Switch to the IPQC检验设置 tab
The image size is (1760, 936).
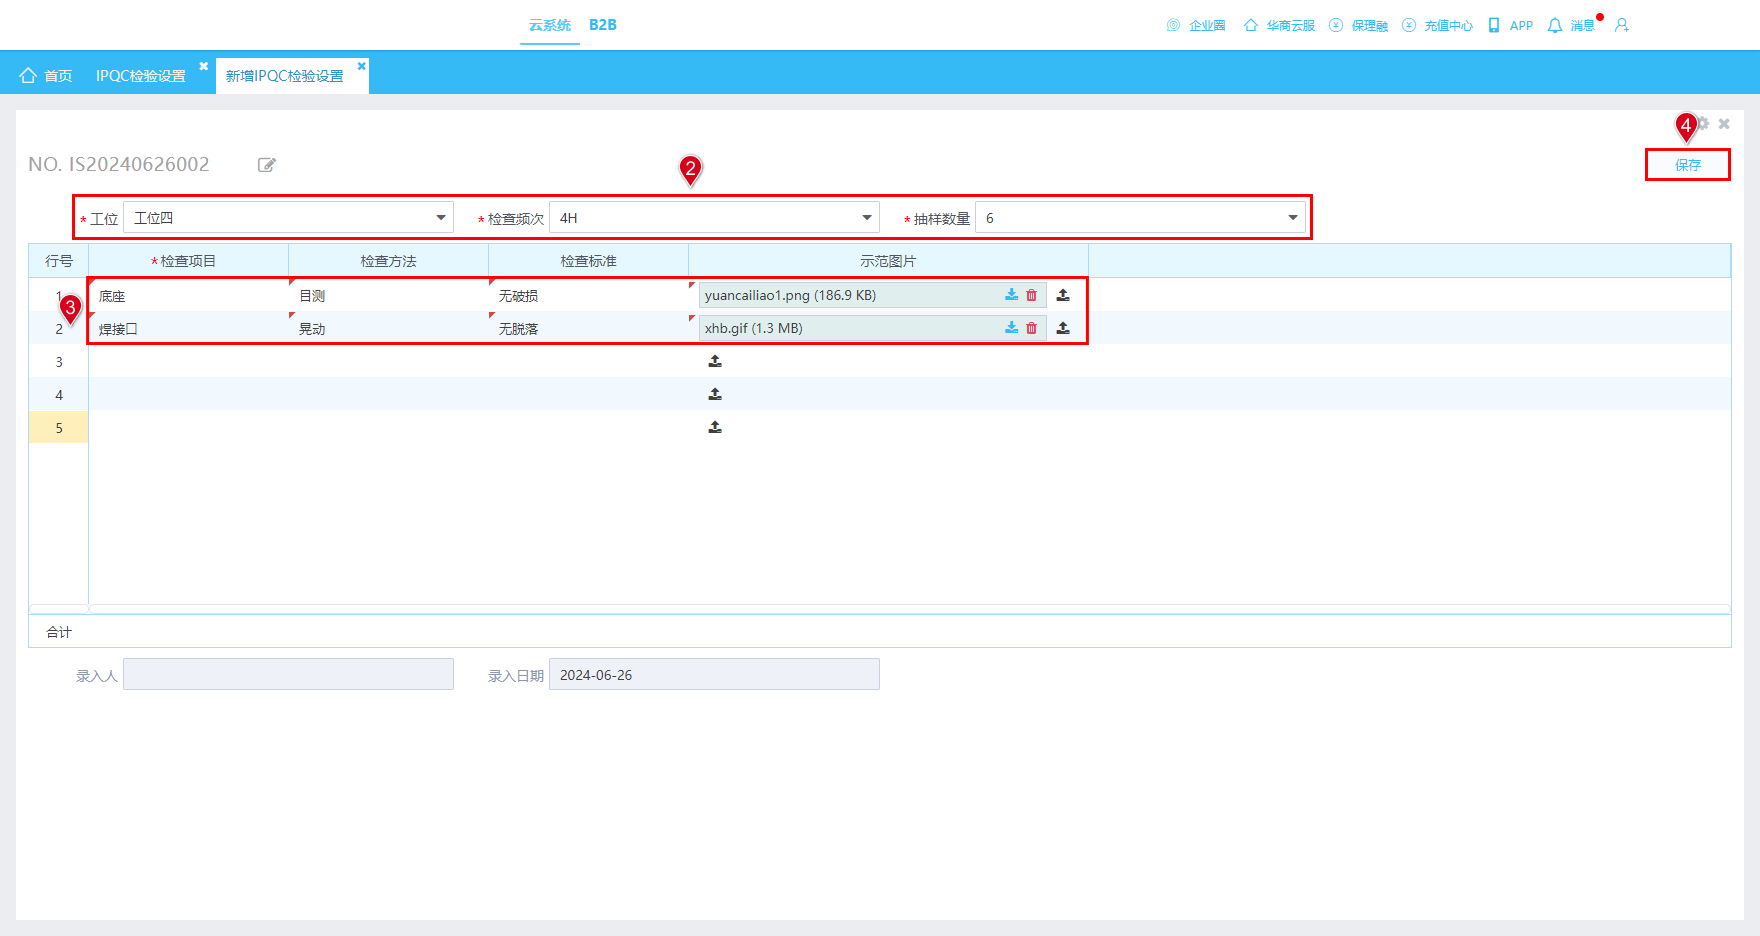point(141,76)
